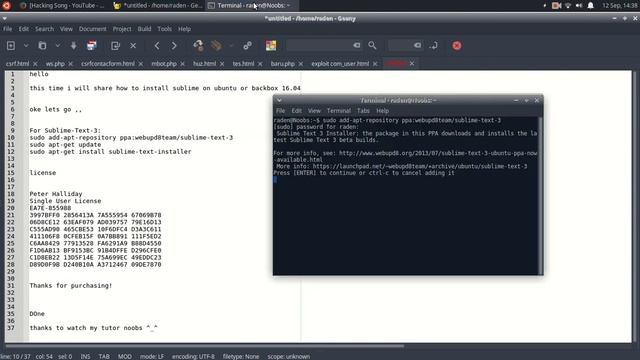
Task: Open Geany Tools menu
Action: [x=164, y=29]
